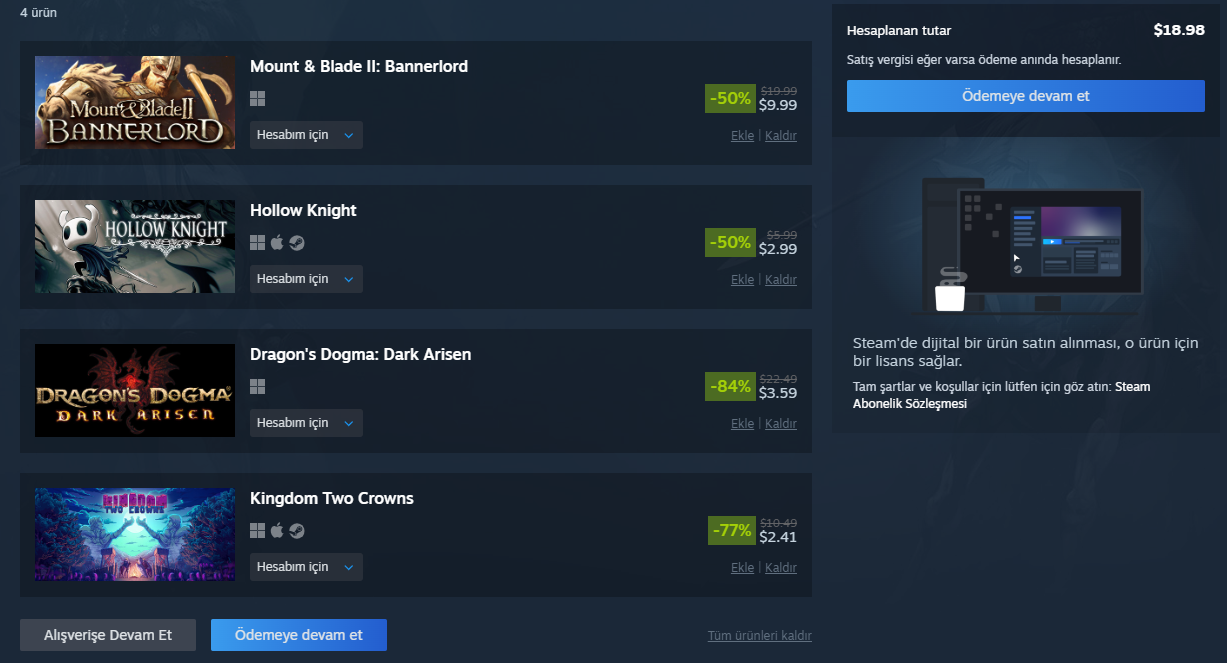Click 'Tüm ürünleri kaldır' link
The width and height of the screenshot is (1227, 663).
click(x=759, y=636)
